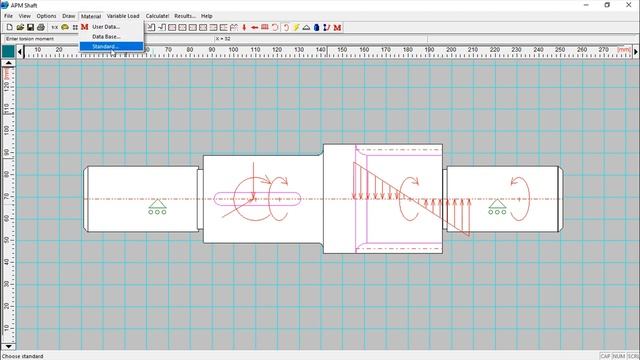
Task: Click the CAP status bar indicator
Action: [605, 356]
